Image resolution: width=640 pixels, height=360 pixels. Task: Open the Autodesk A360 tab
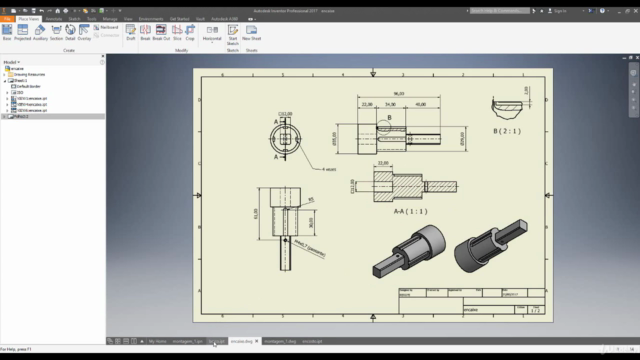click(224, 19)
